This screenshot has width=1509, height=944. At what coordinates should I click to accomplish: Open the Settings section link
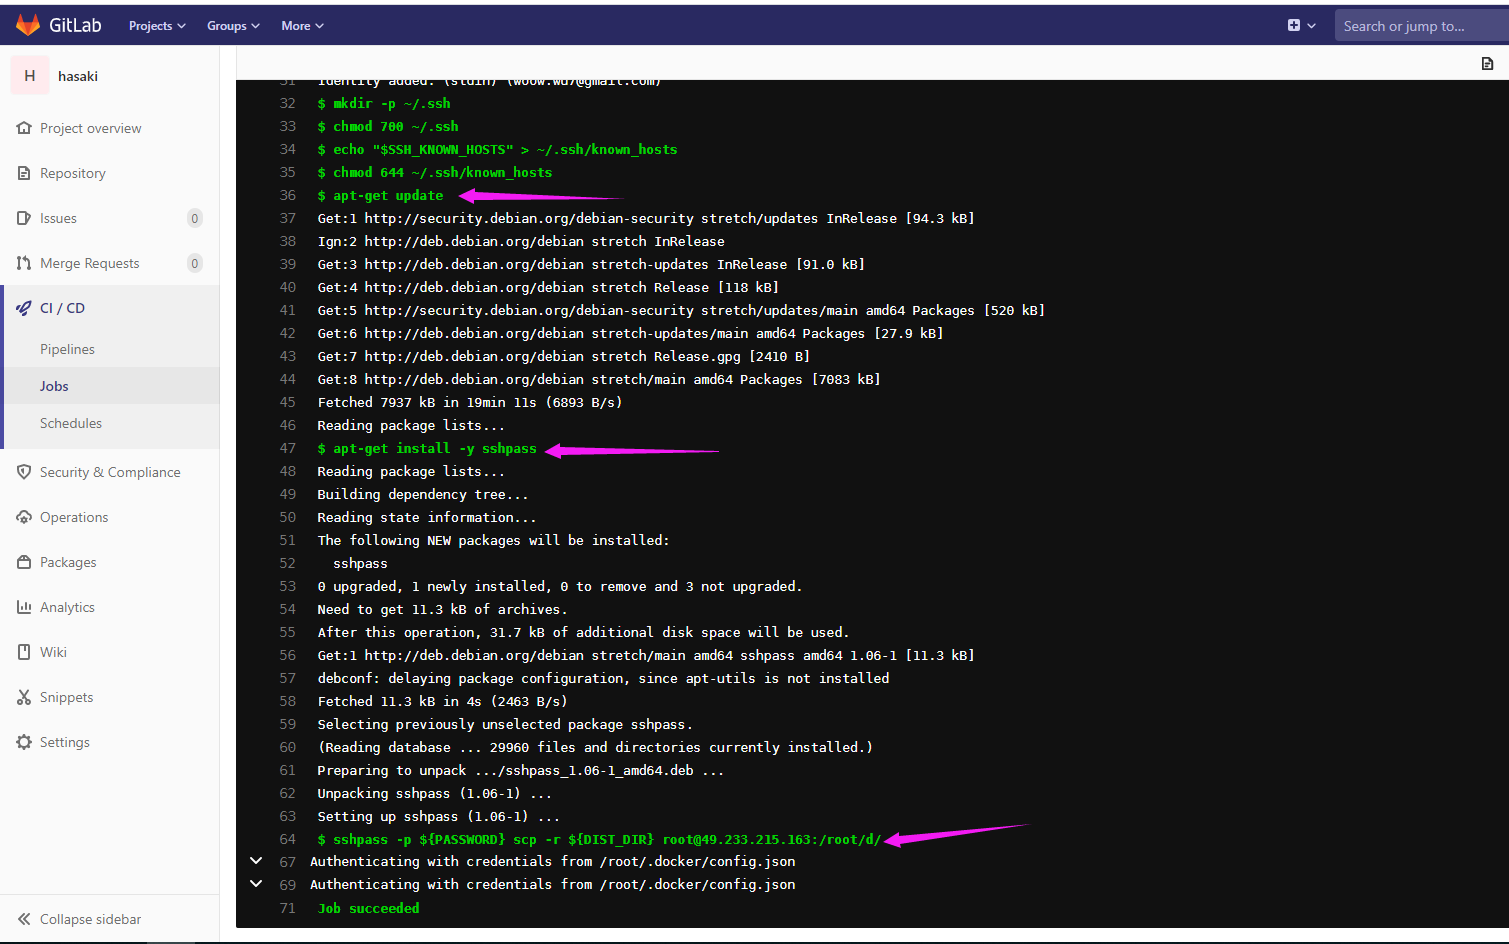(65, 742)
